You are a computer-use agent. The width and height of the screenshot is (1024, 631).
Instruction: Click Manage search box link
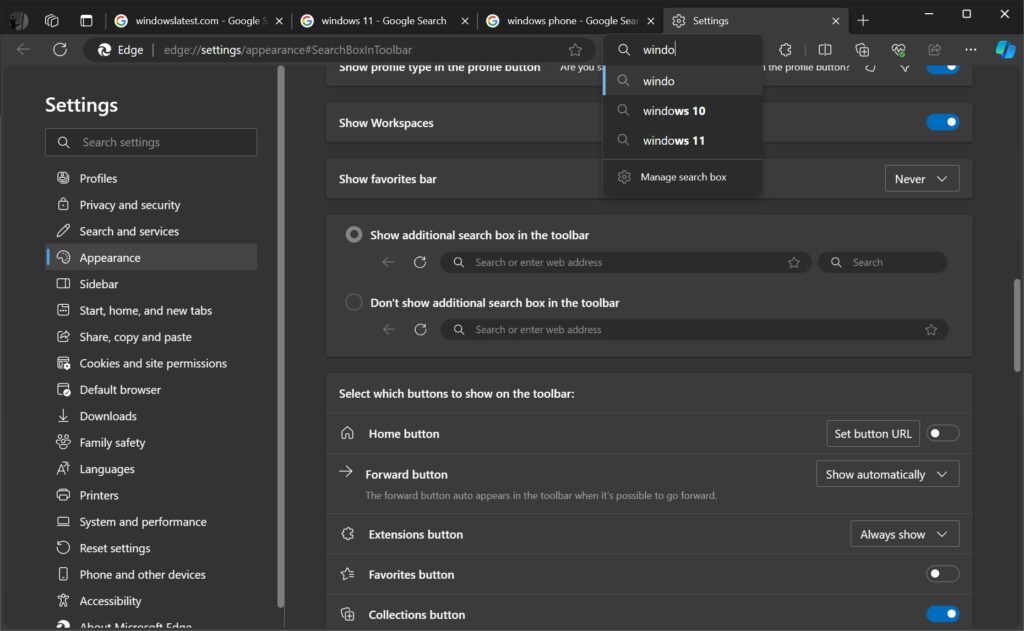click(x=683, y=177)
